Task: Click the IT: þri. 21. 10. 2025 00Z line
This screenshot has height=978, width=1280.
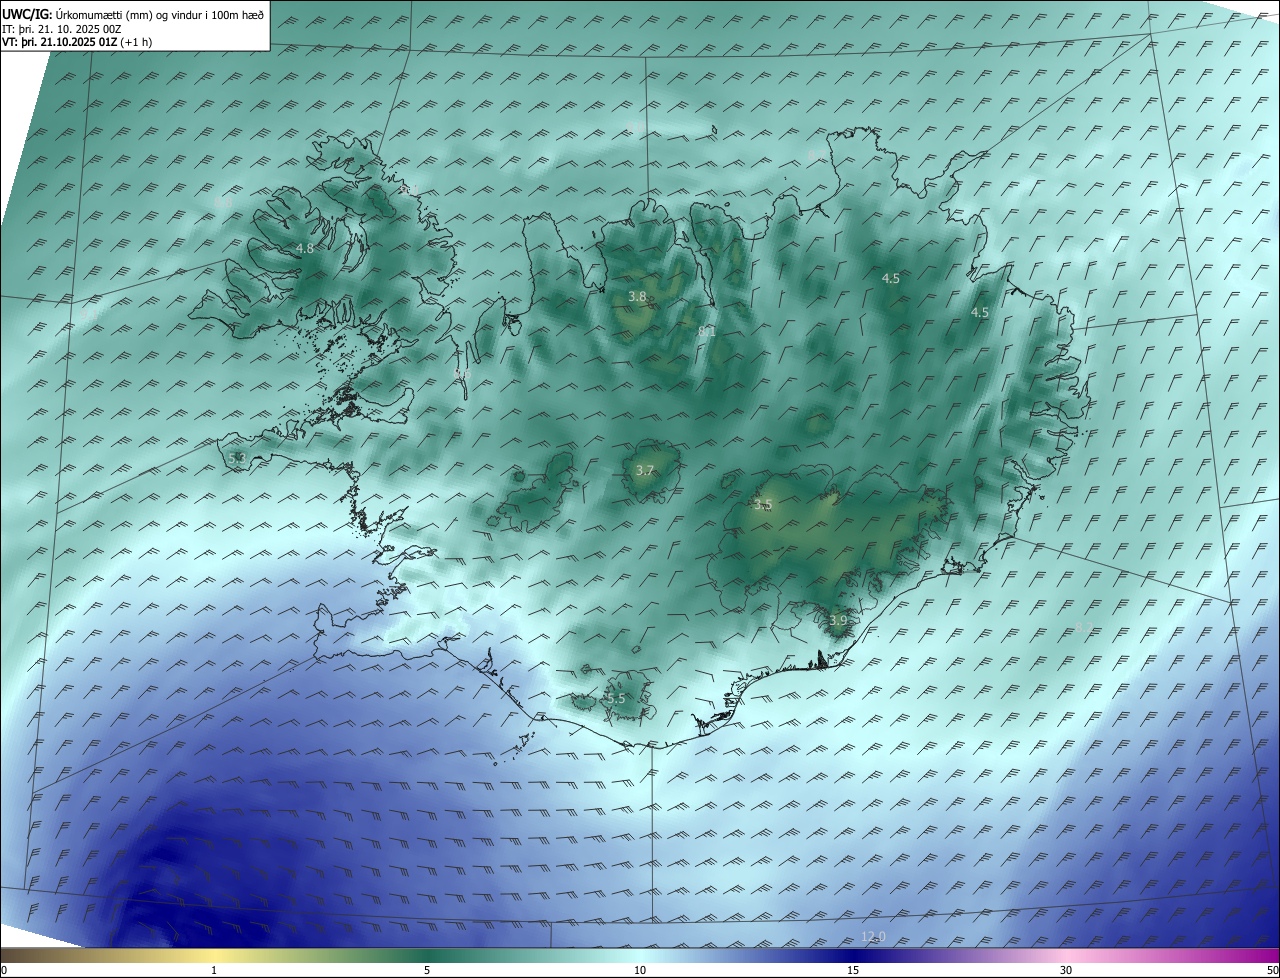Action: coord(62,29)
